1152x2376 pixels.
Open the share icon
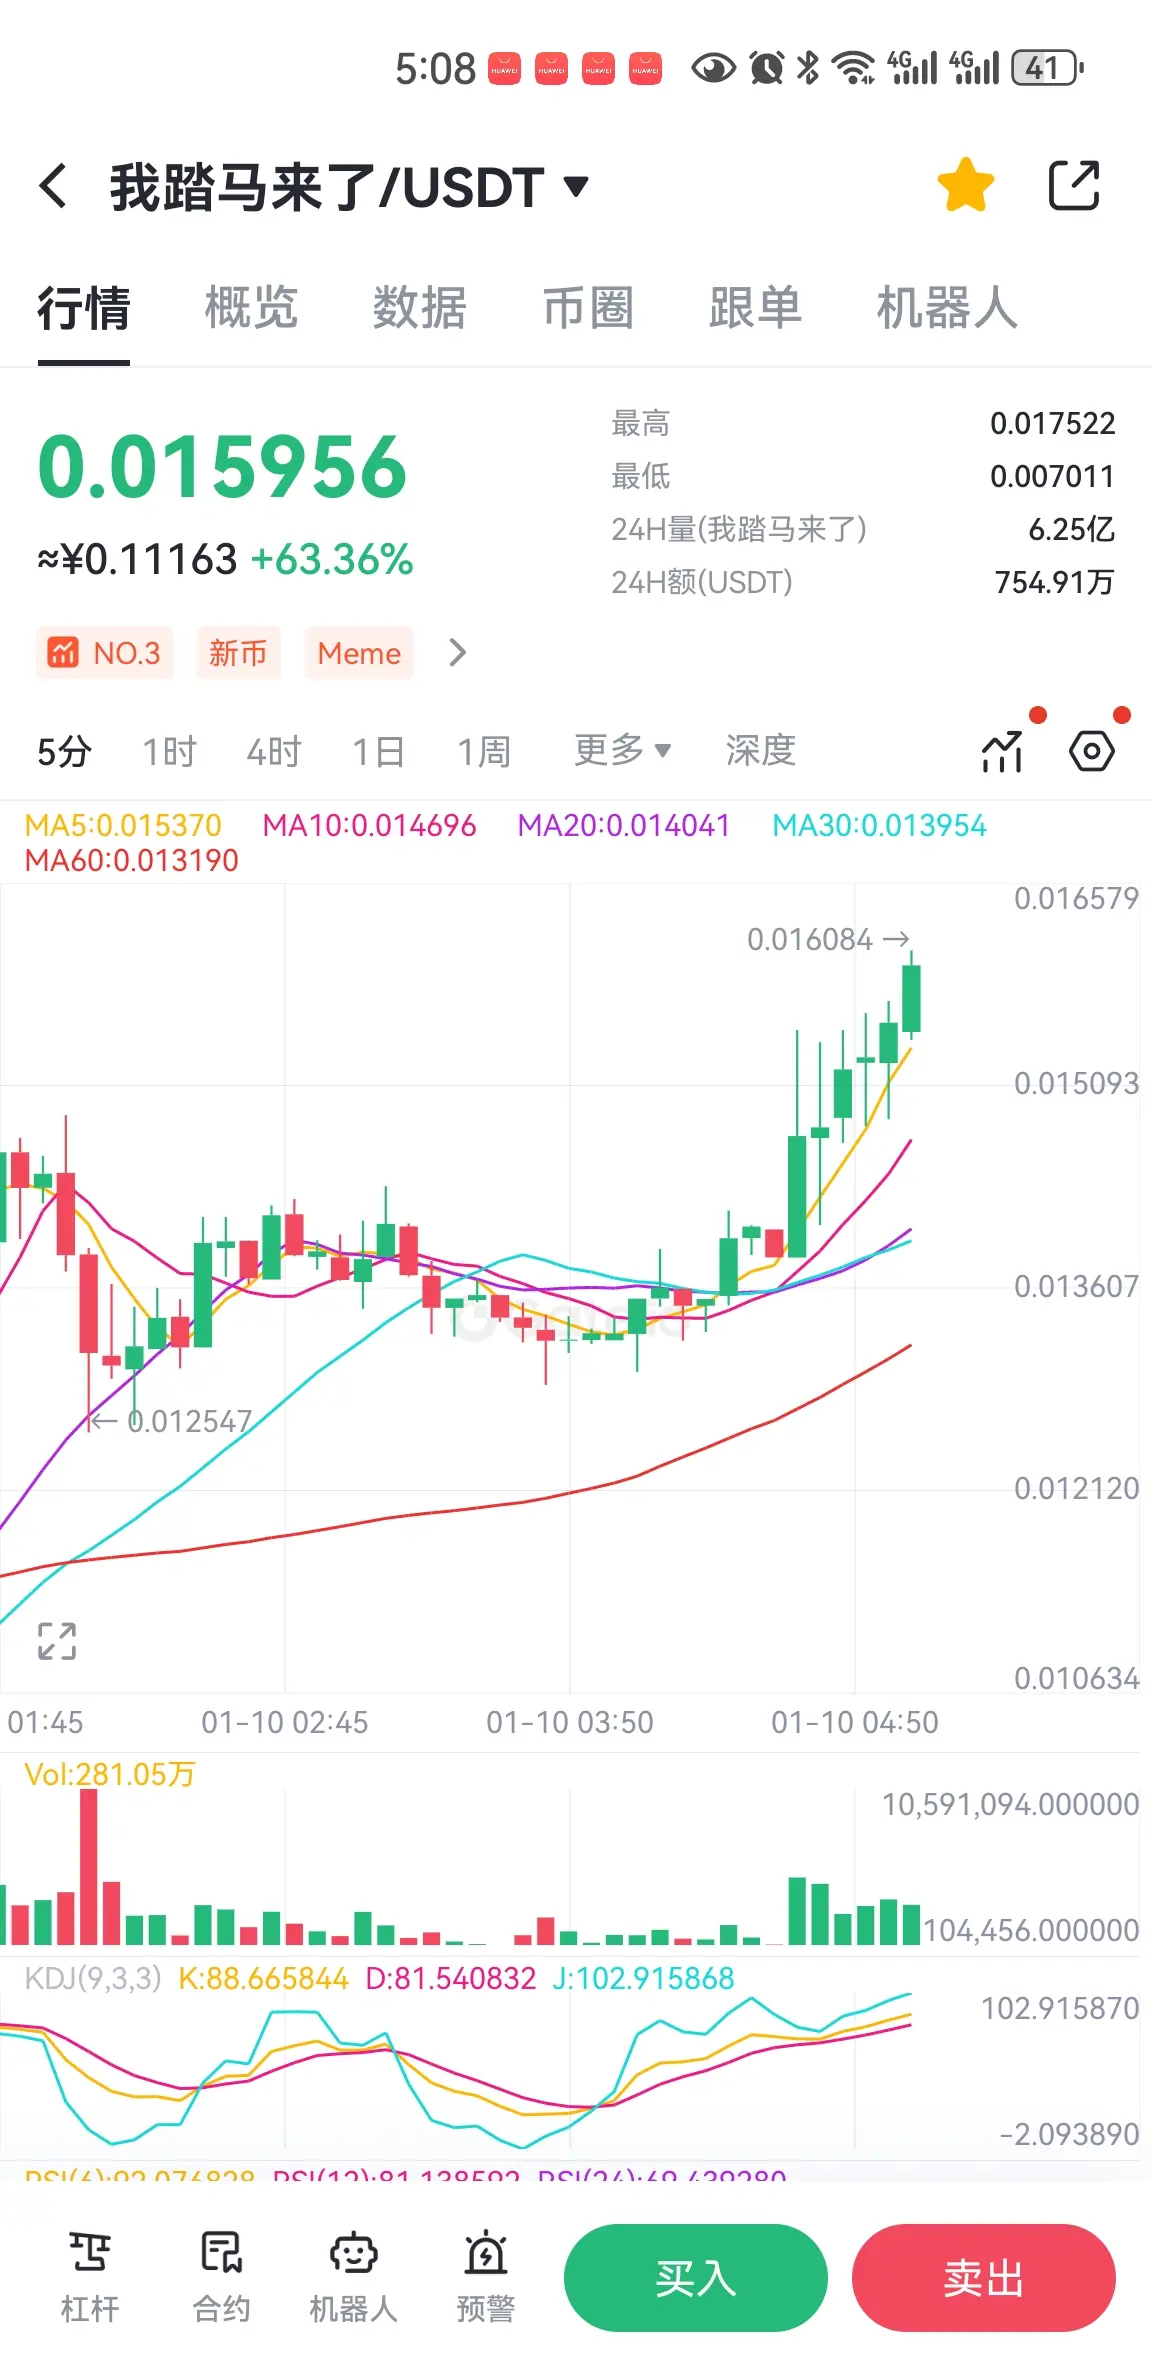coord(1074,185)
